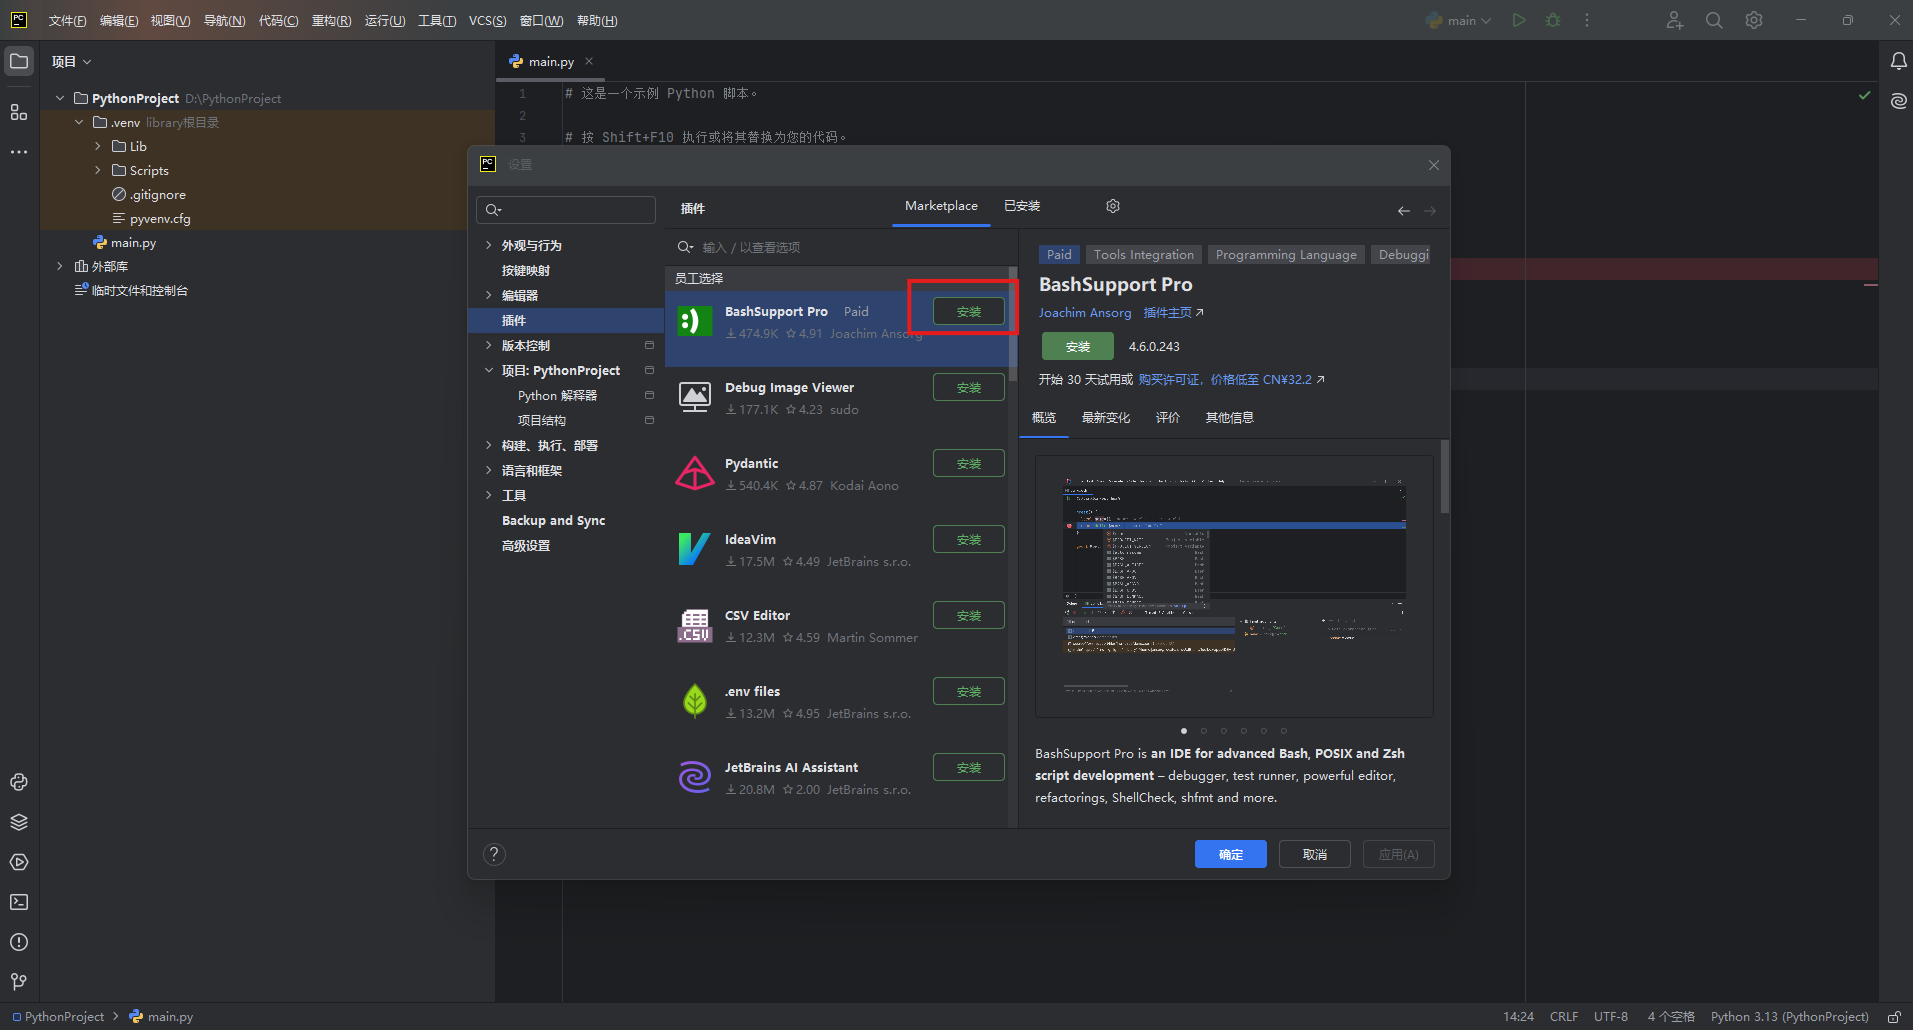
Task: Open the Joachim Ansorg vendor link
Action: [x=1085, y=313]
